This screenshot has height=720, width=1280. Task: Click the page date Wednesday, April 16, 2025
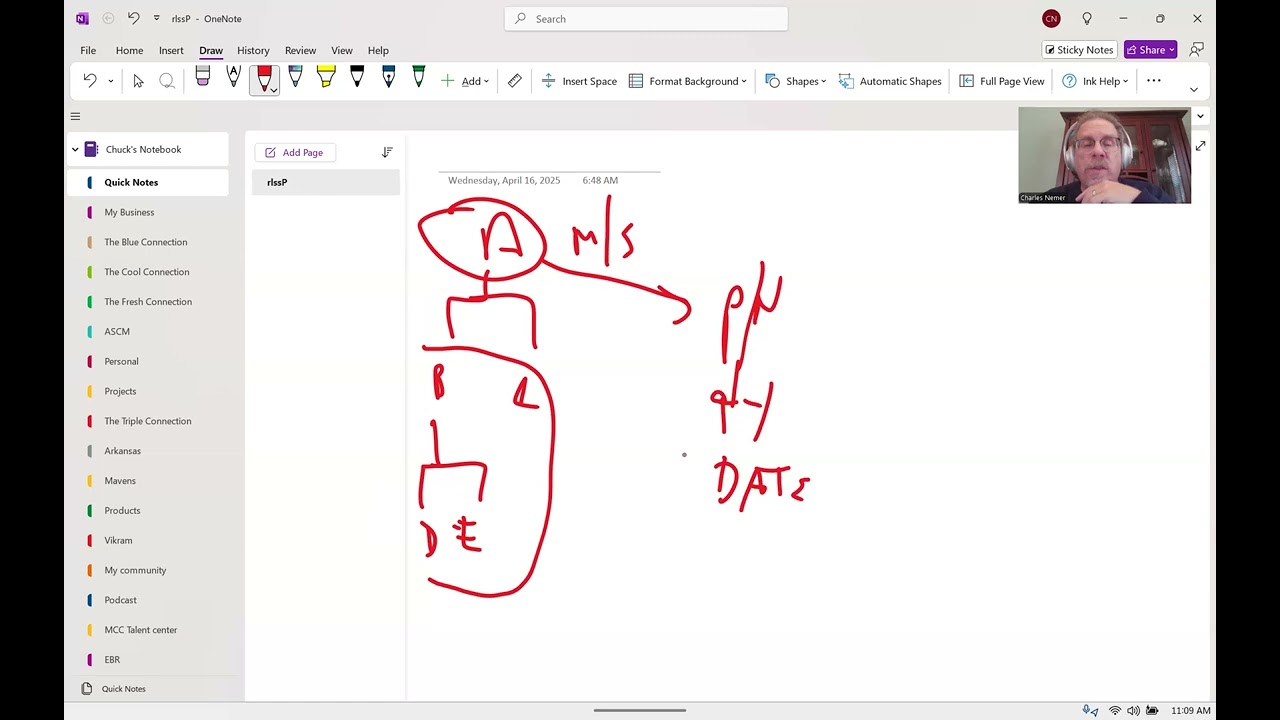(504, 180)
